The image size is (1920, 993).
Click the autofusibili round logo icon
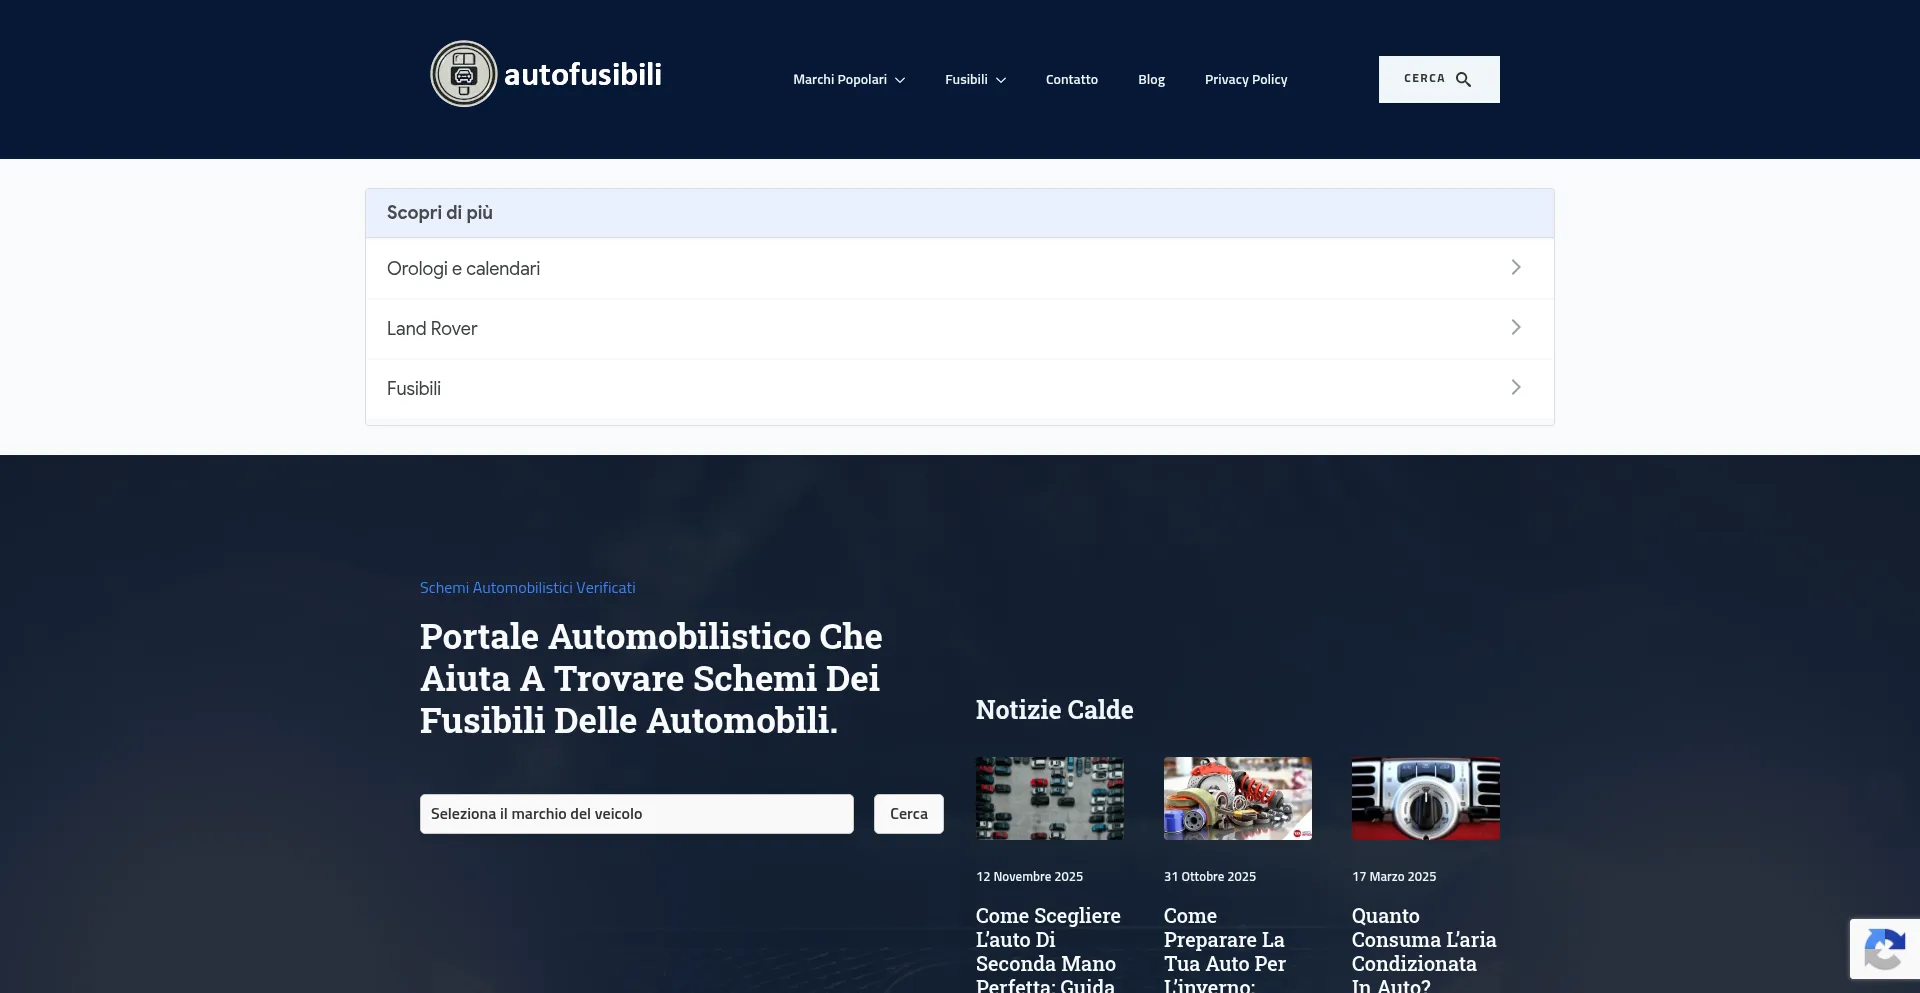pos(464,74)
